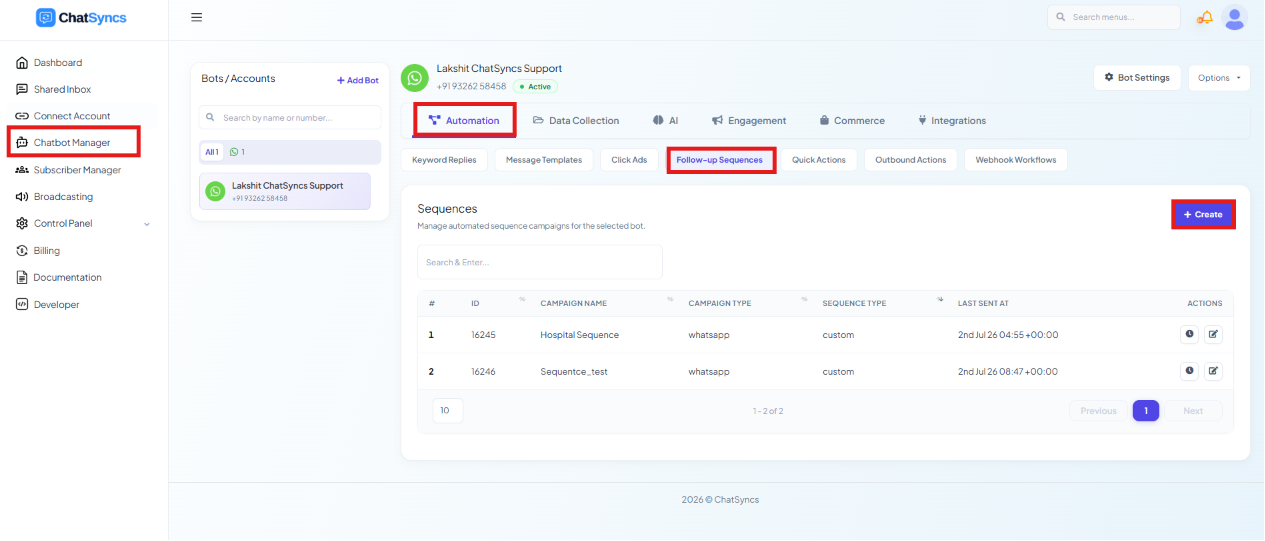
Task: Open Follow-up Sequences
Action: point(720,160)
